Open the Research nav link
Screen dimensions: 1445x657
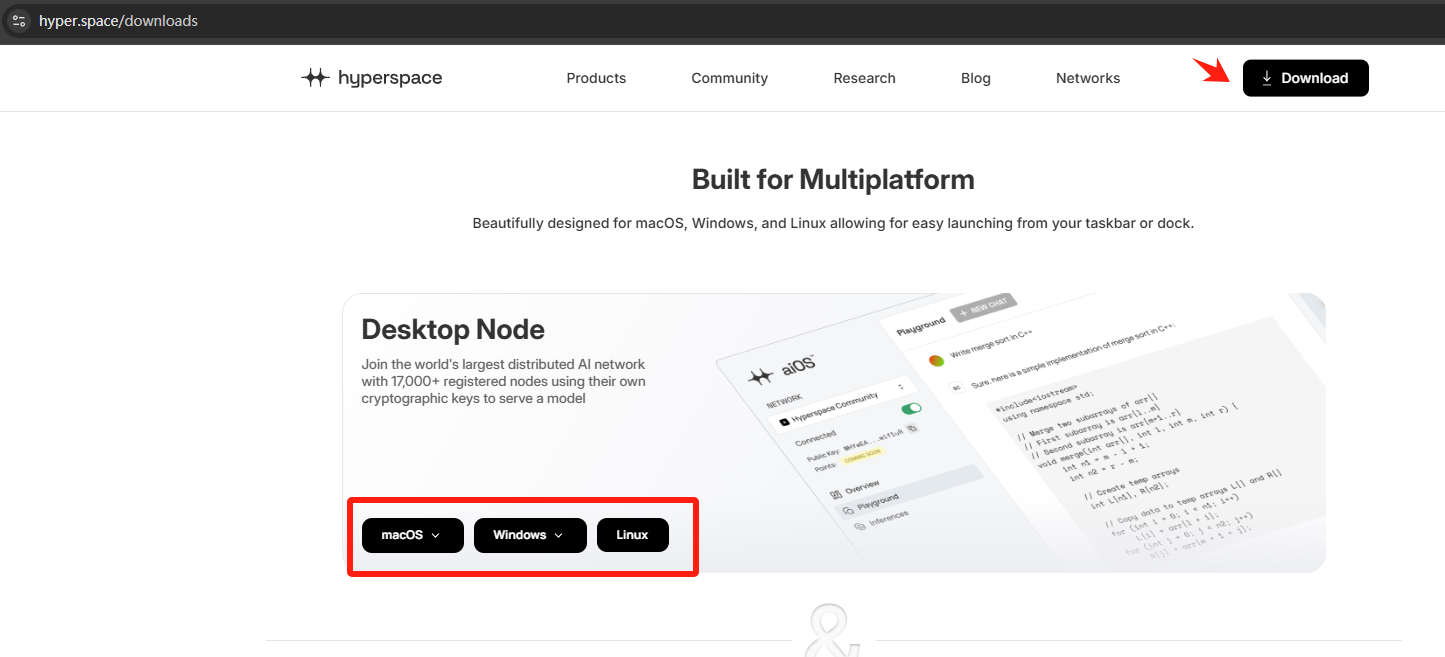[864, 78]
